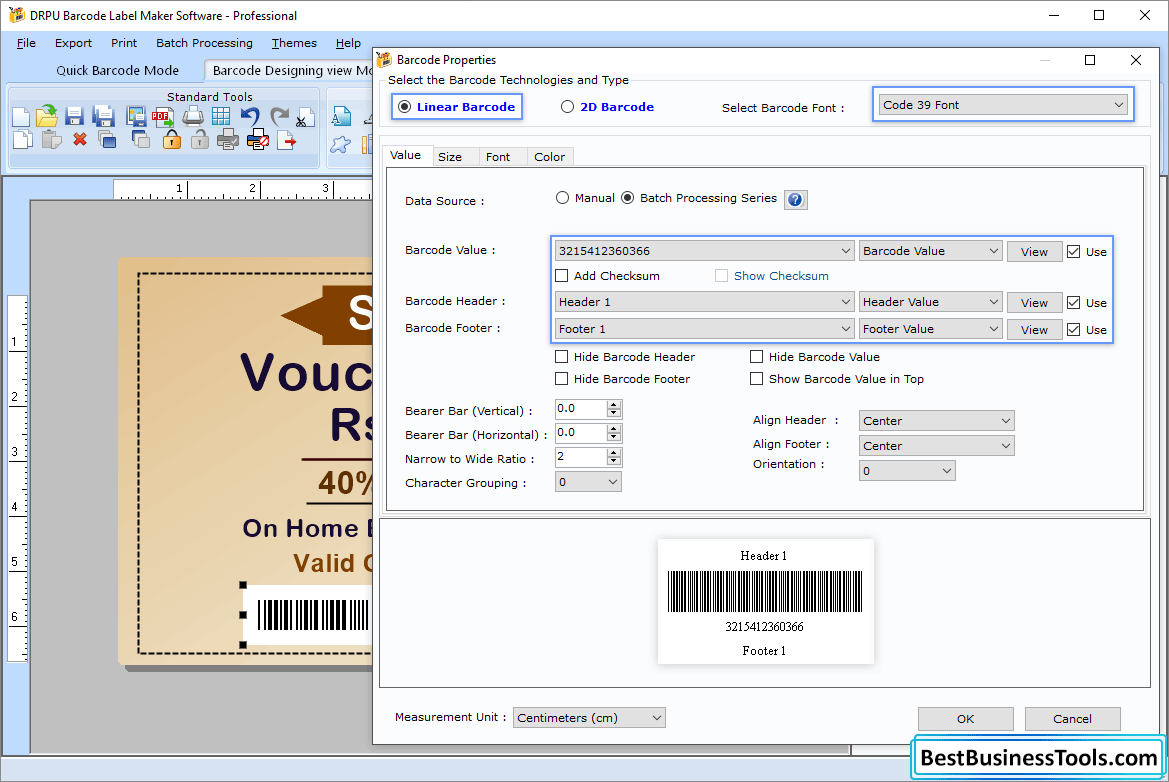
Task: Open a saved label file
Action: pos(46,116)
